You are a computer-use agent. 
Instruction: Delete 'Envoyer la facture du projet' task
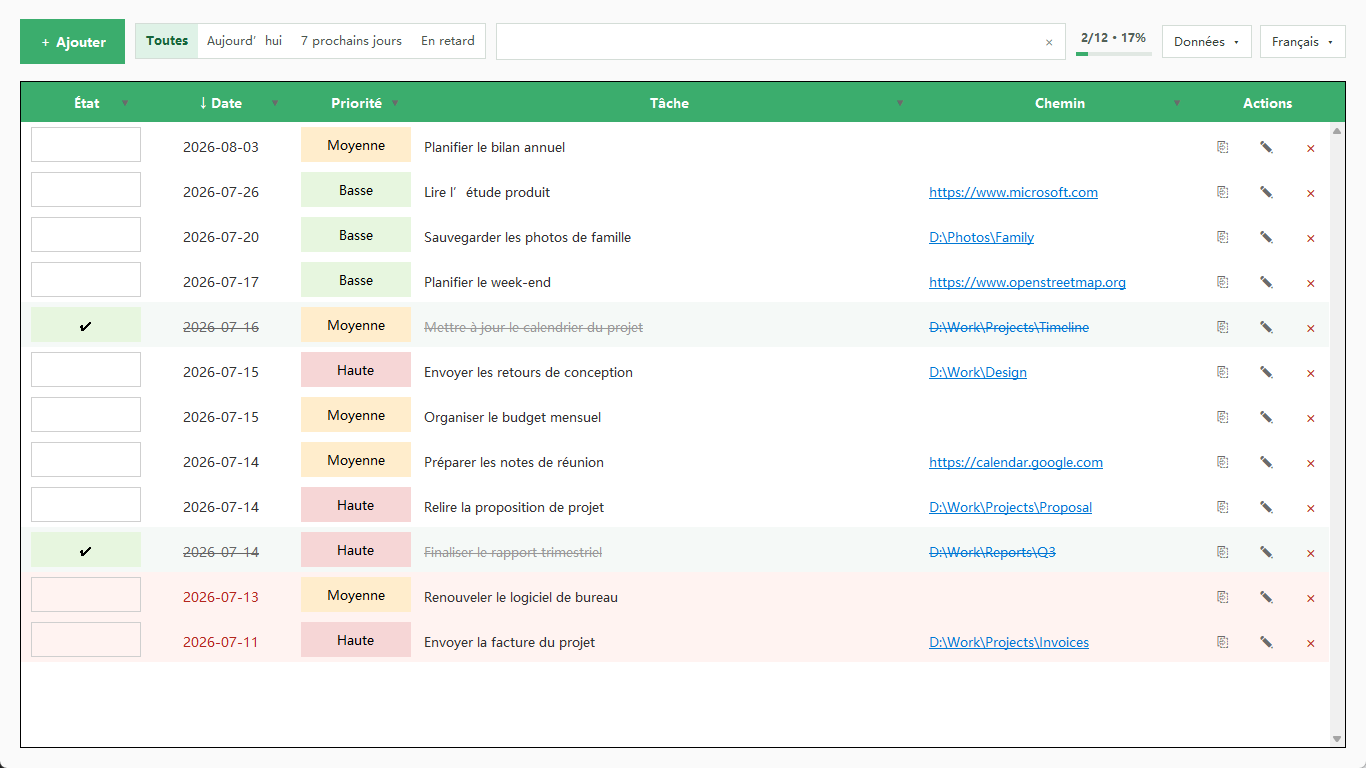(x=1310, y=643)
